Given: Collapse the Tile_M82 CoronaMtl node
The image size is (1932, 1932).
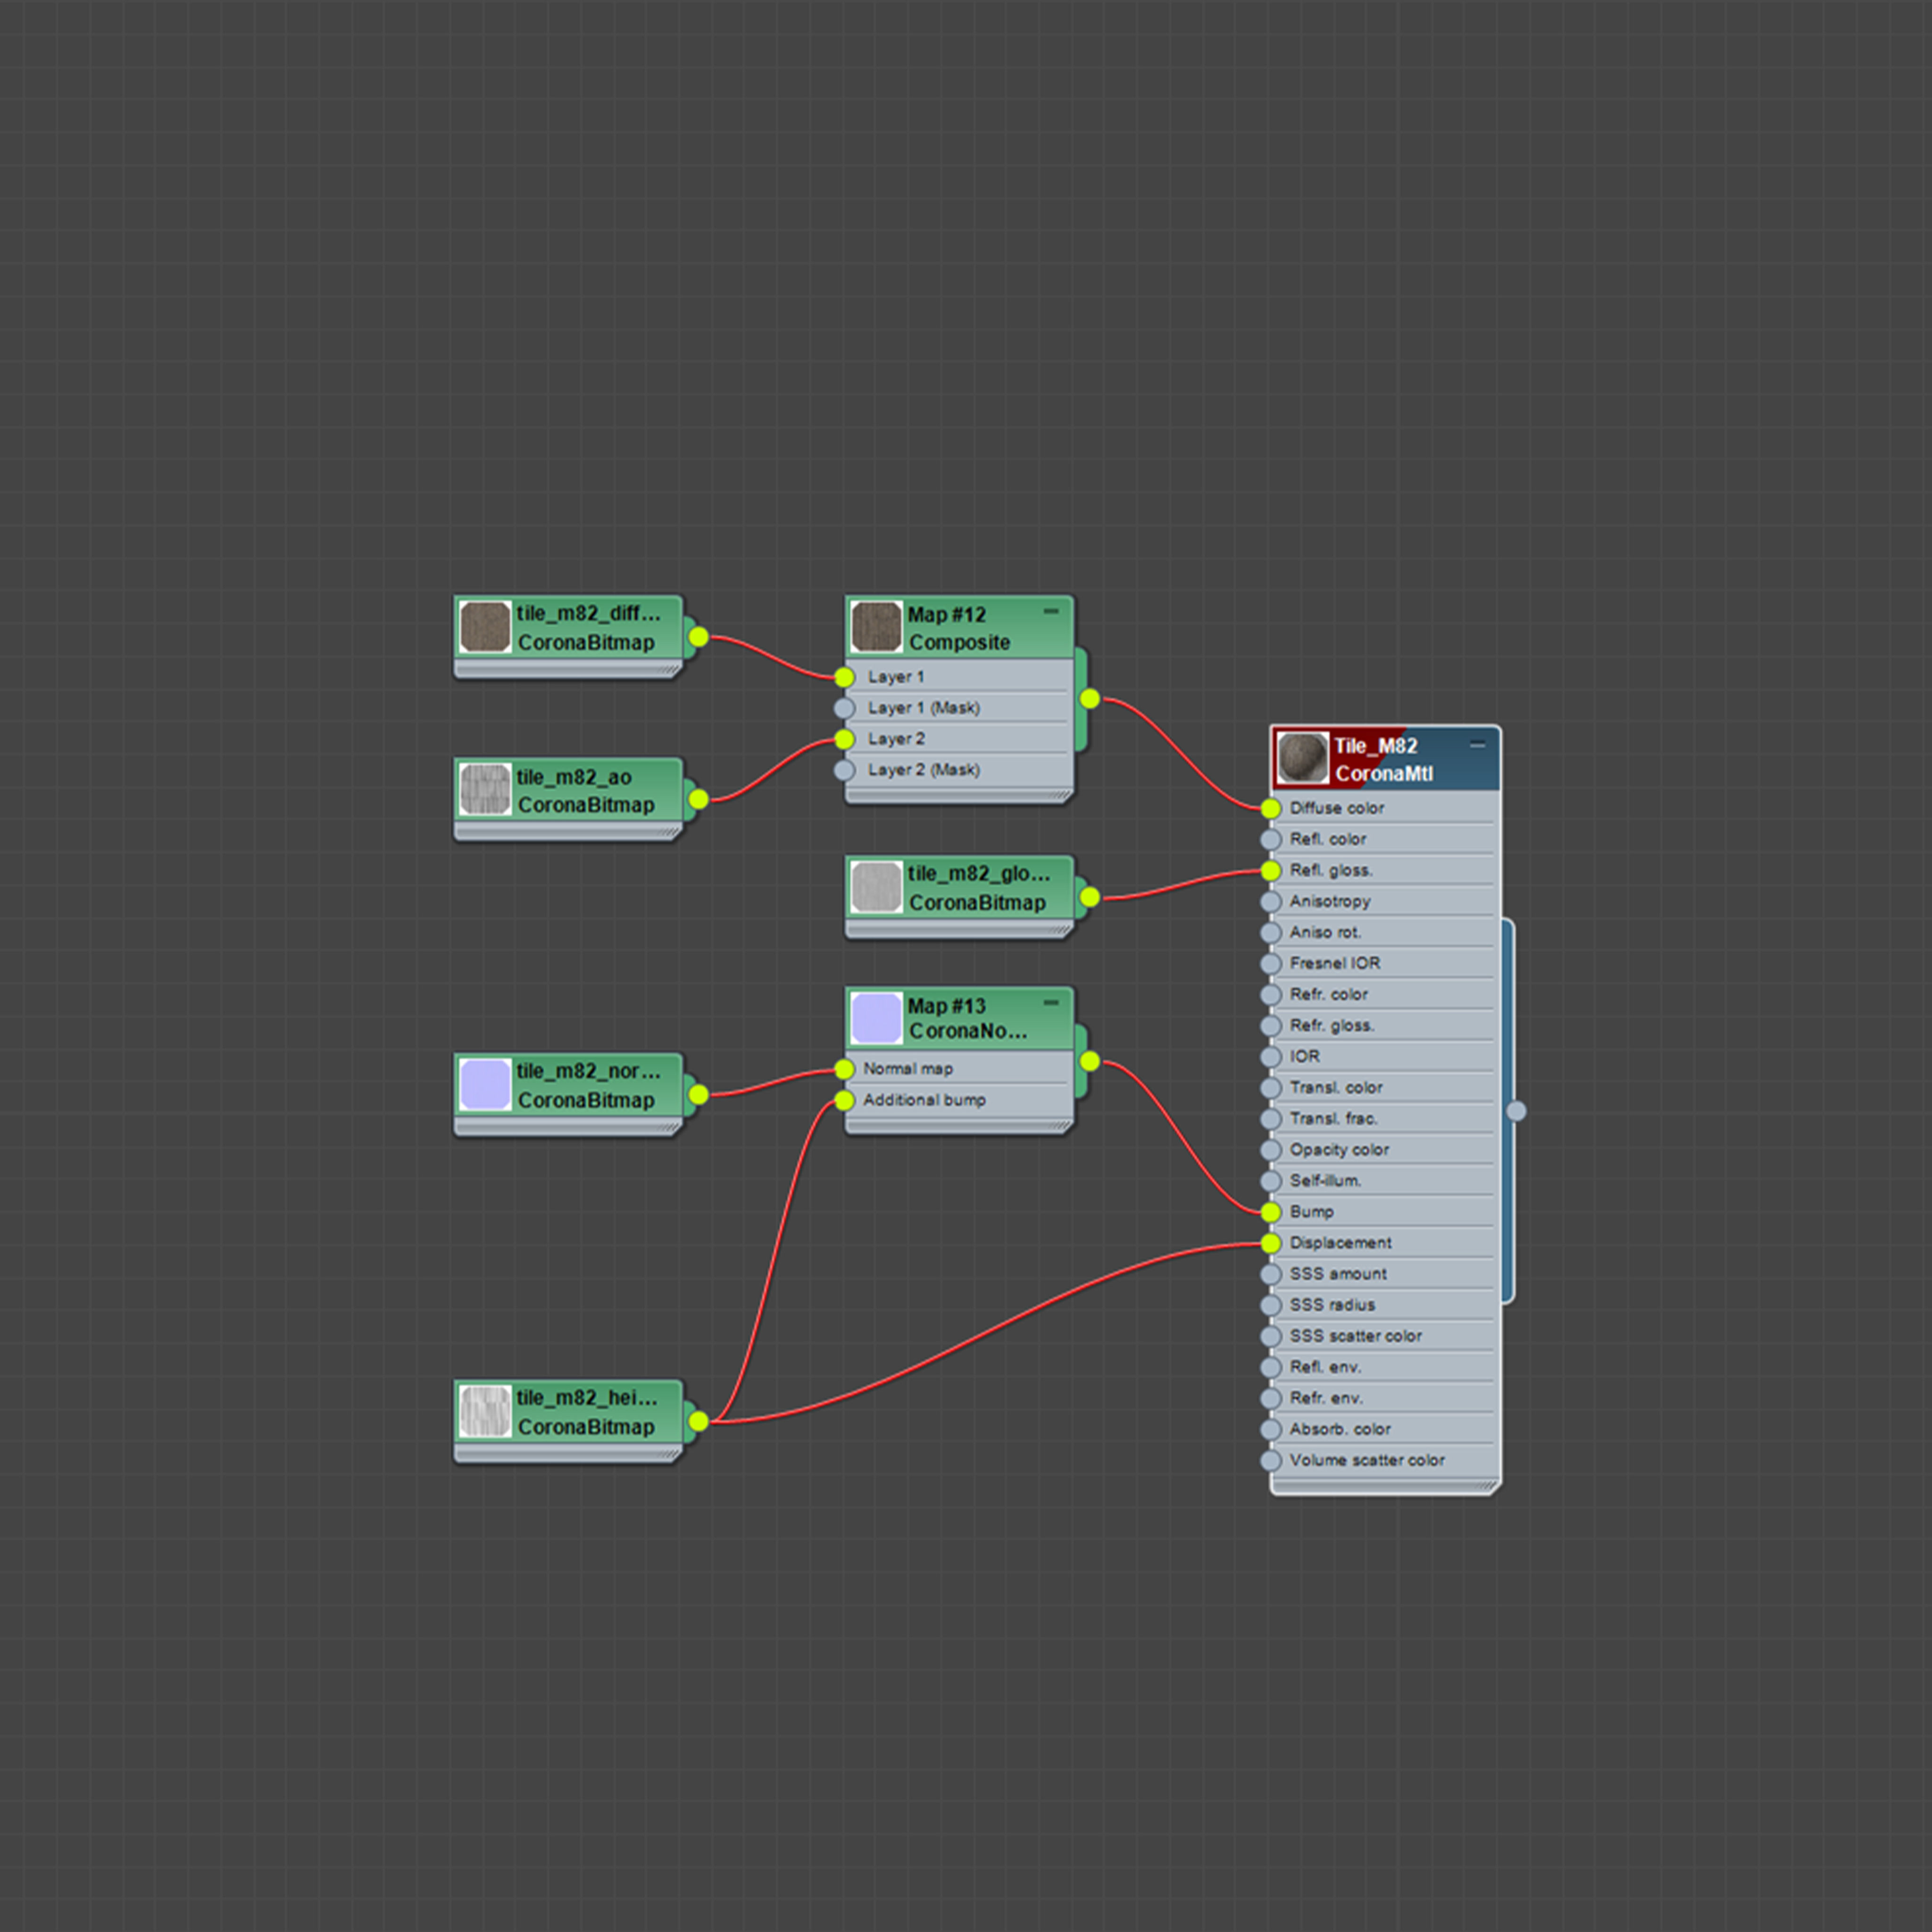Looking at the screenshot, I should [1477, 744].
